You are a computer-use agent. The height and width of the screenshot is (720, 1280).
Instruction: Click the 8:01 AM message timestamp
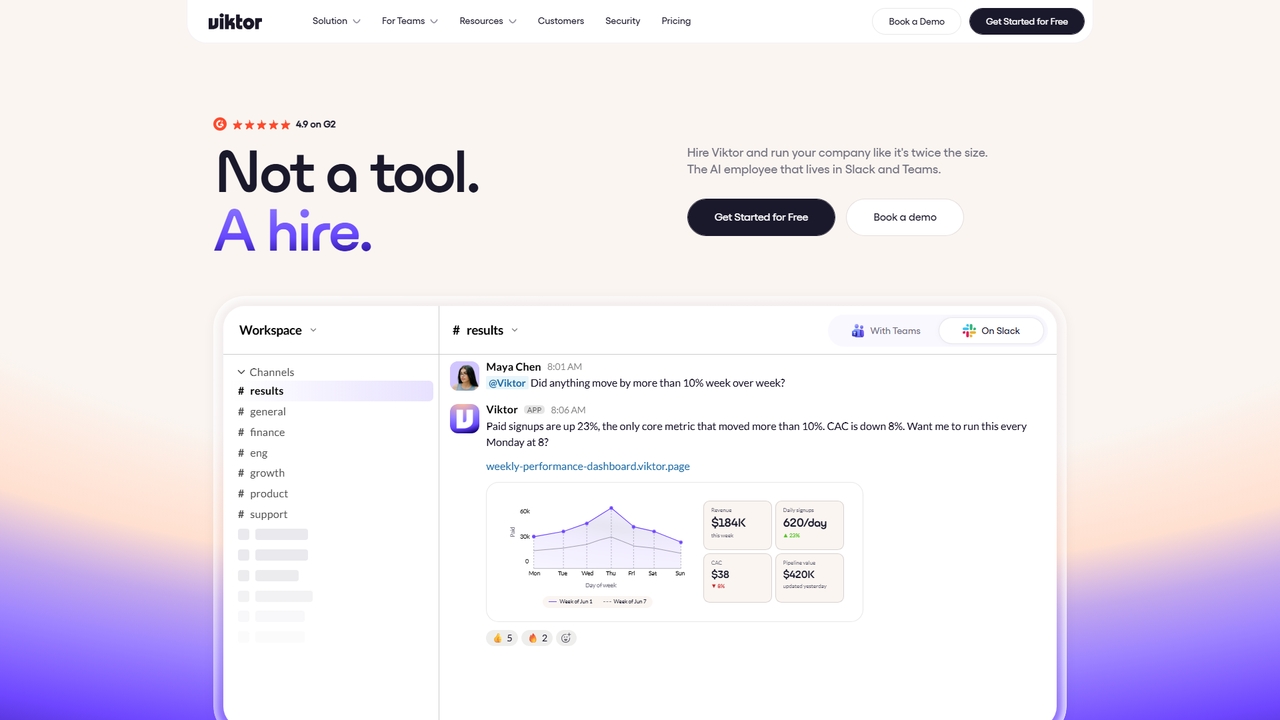[565, 367]
